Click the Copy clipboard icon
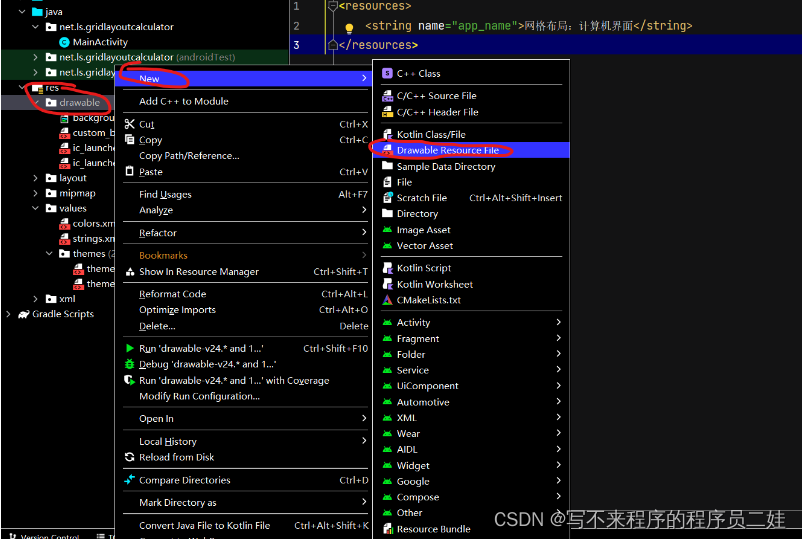The image size is (802, 539). (x=129, y=140)
